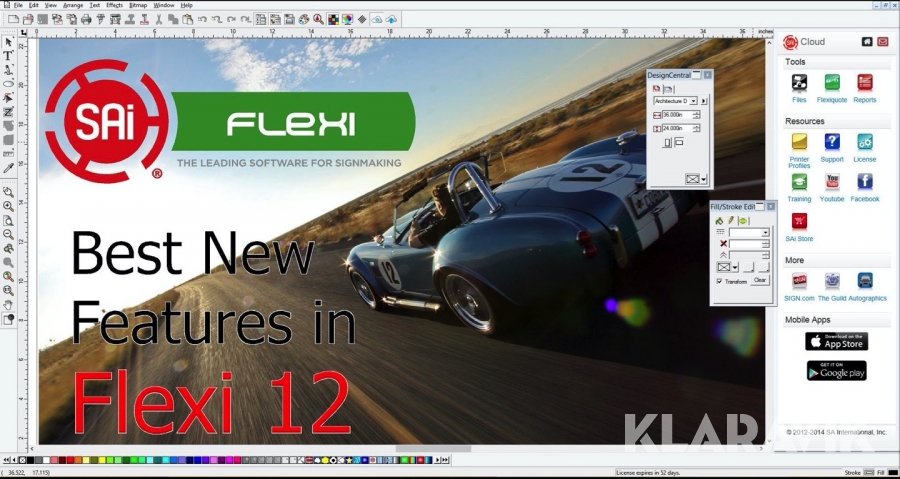Screen dimensions: 900x479
Task: Open the Effects menu
Action: (115, 5)
